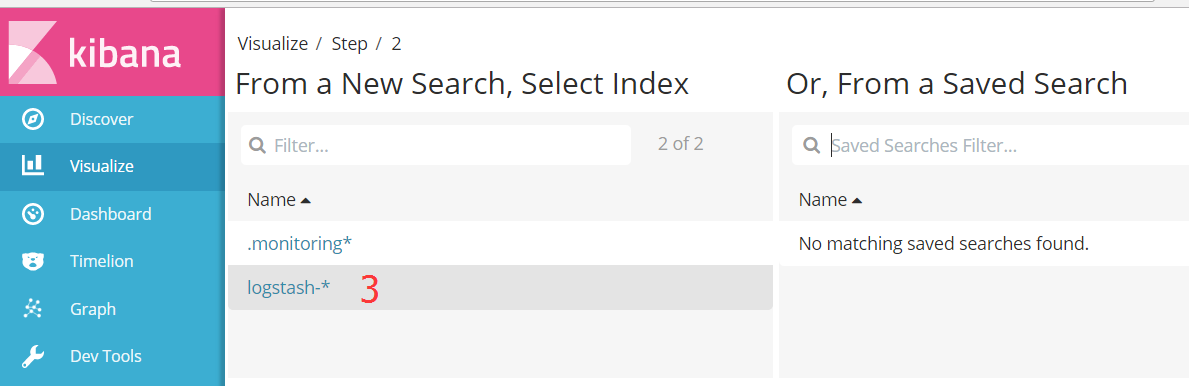The image size is (1189, 386).
Task: Click the Discover compass icon
Action: [33, 119]
